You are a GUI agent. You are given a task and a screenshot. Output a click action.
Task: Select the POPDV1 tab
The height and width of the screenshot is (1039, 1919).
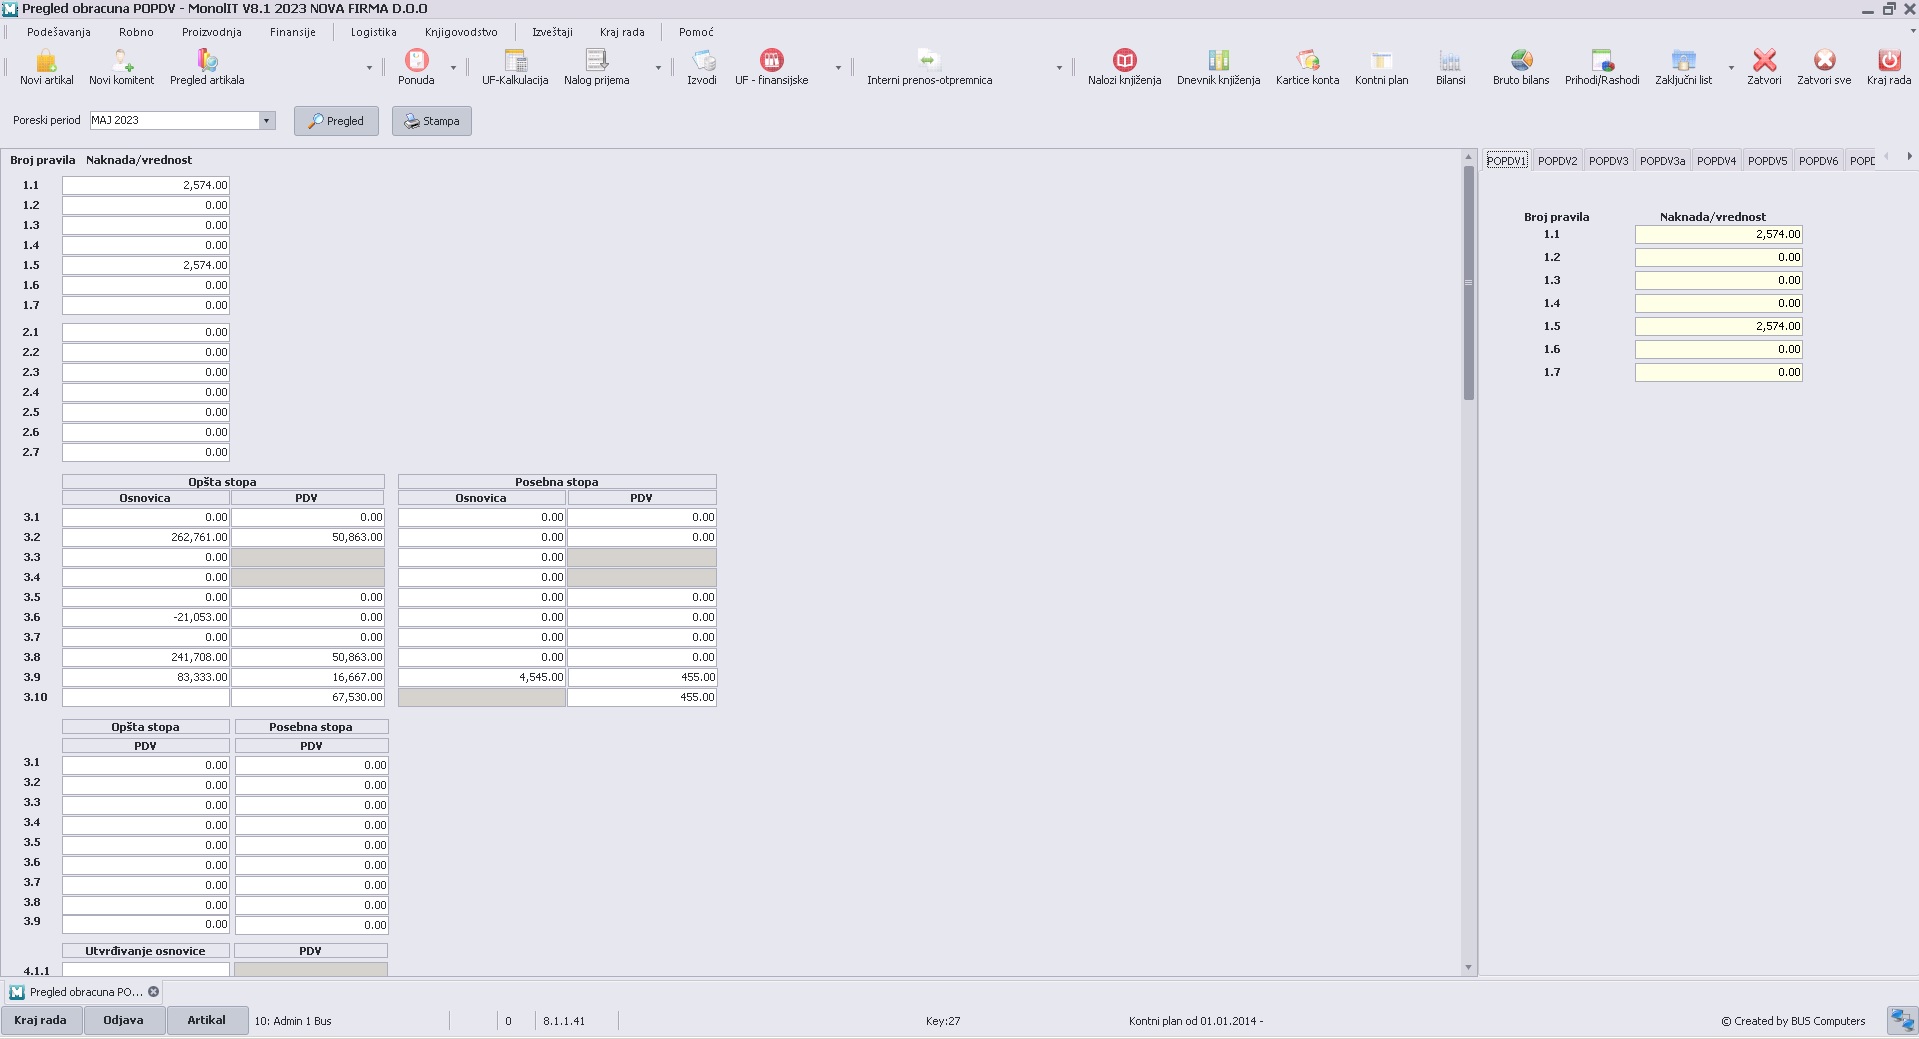(1506, 161)
